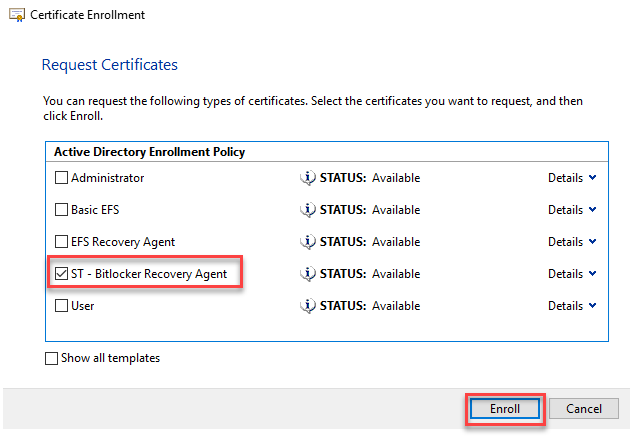Screen dimensions: 632x438
Task: Expand Details for Administrator
Action: tap(571, 178)
